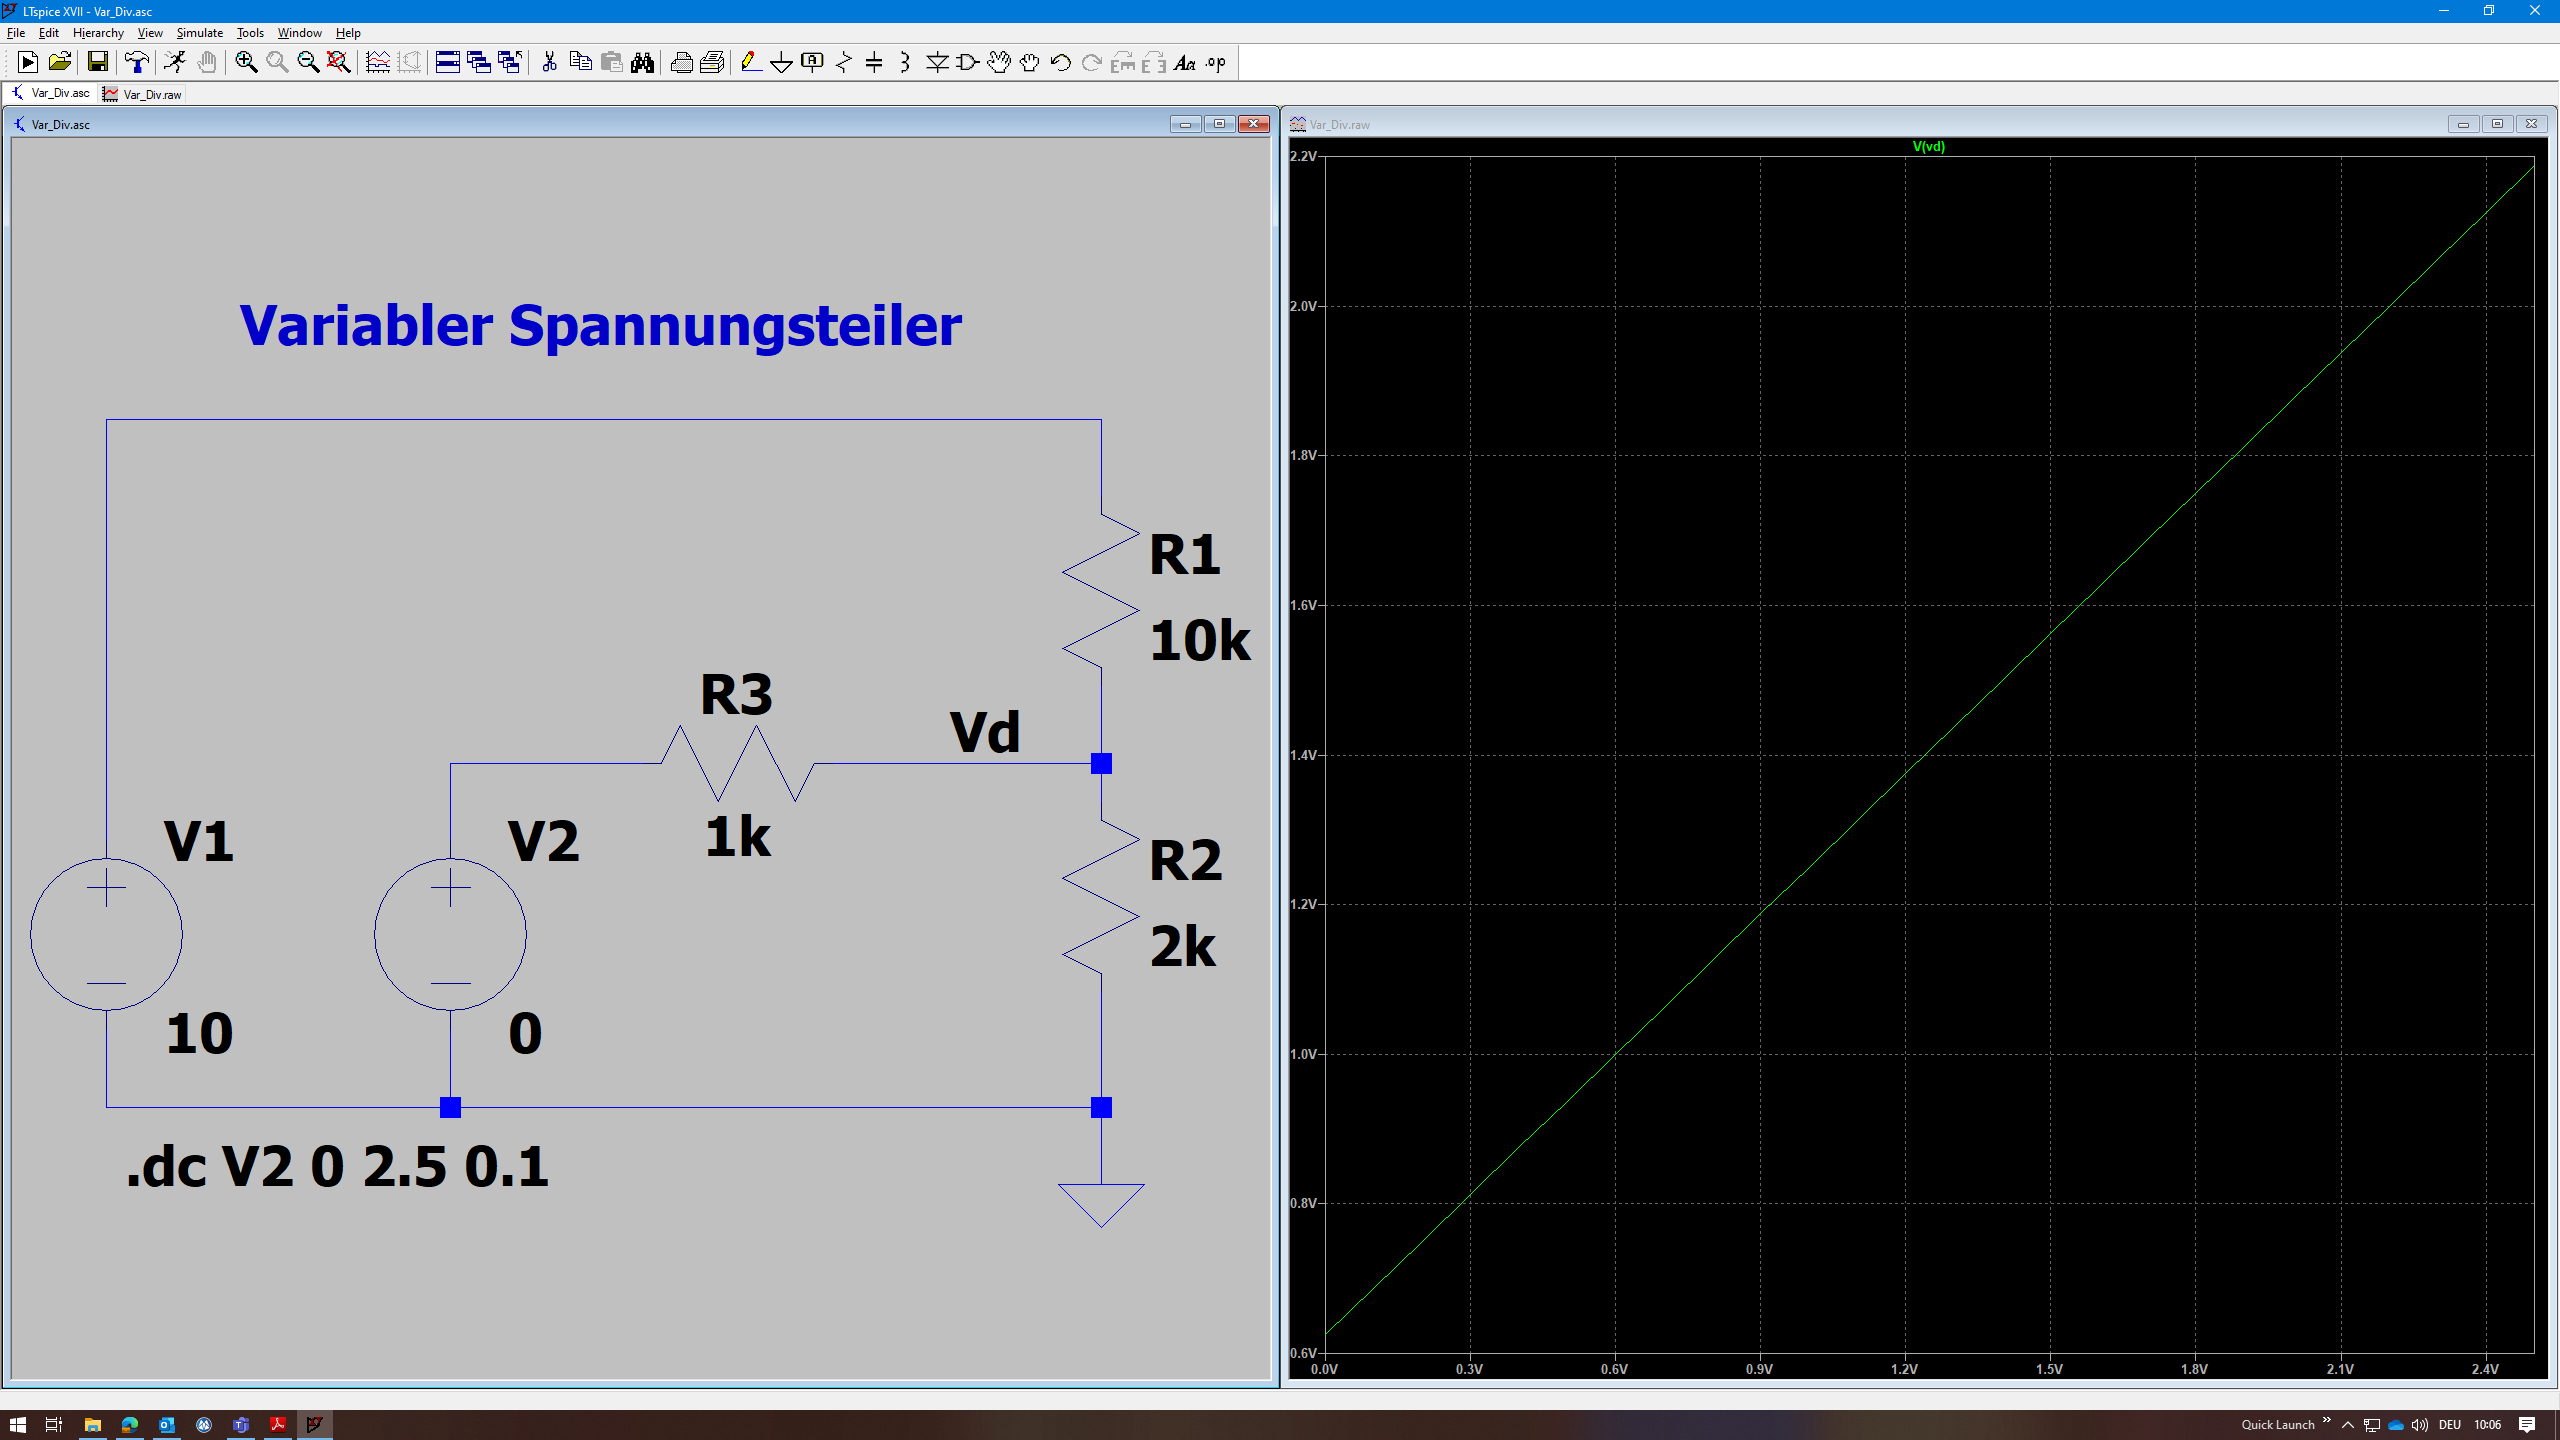
Task: Open the Hierarchy menu
Action: [x=98, y=33]
